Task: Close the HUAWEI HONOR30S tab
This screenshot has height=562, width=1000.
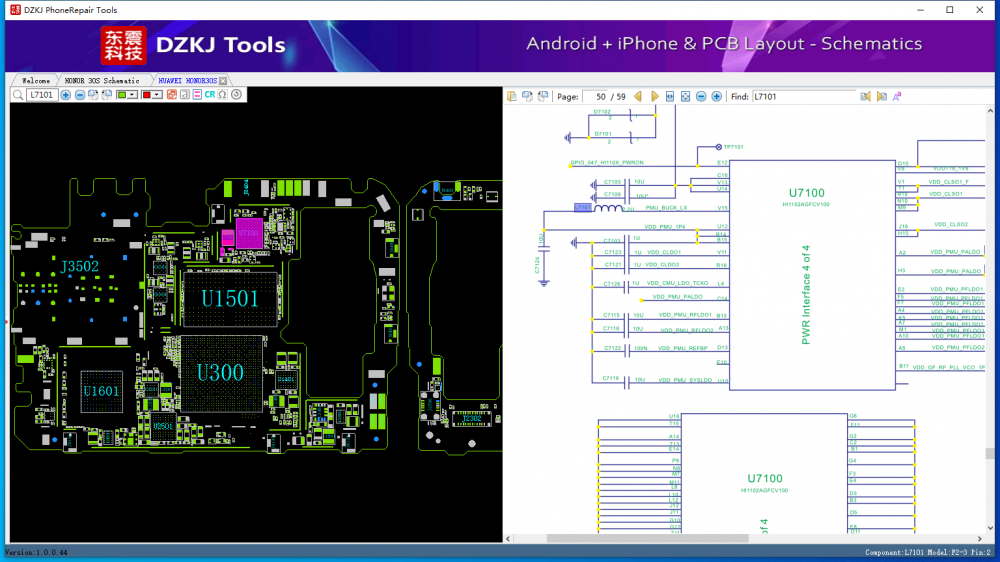Action: point(223,81)
